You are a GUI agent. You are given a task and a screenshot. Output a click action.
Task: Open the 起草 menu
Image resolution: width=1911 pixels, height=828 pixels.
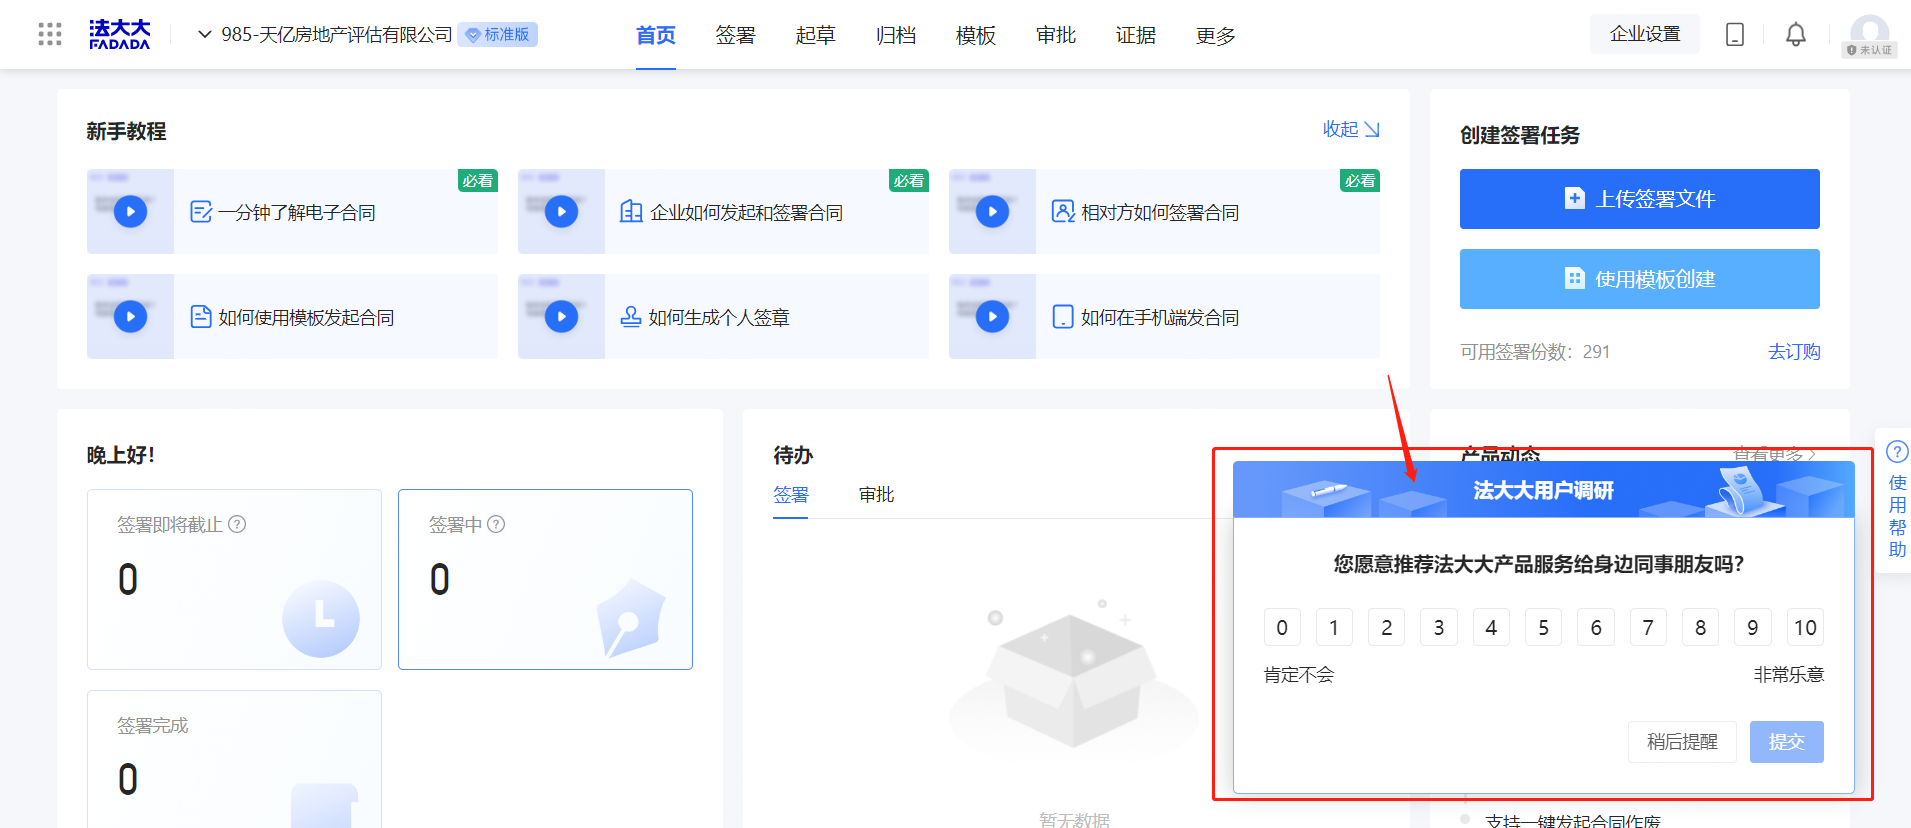(x=816, y=36)
